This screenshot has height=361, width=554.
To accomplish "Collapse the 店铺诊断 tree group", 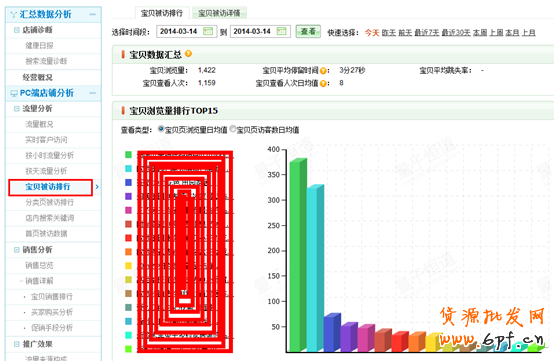I will coord(16,30).
